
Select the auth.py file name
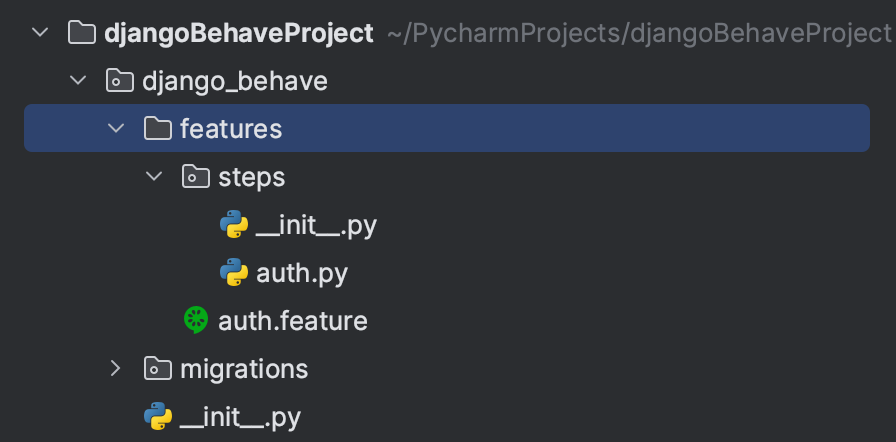click(x=302, y=274)
